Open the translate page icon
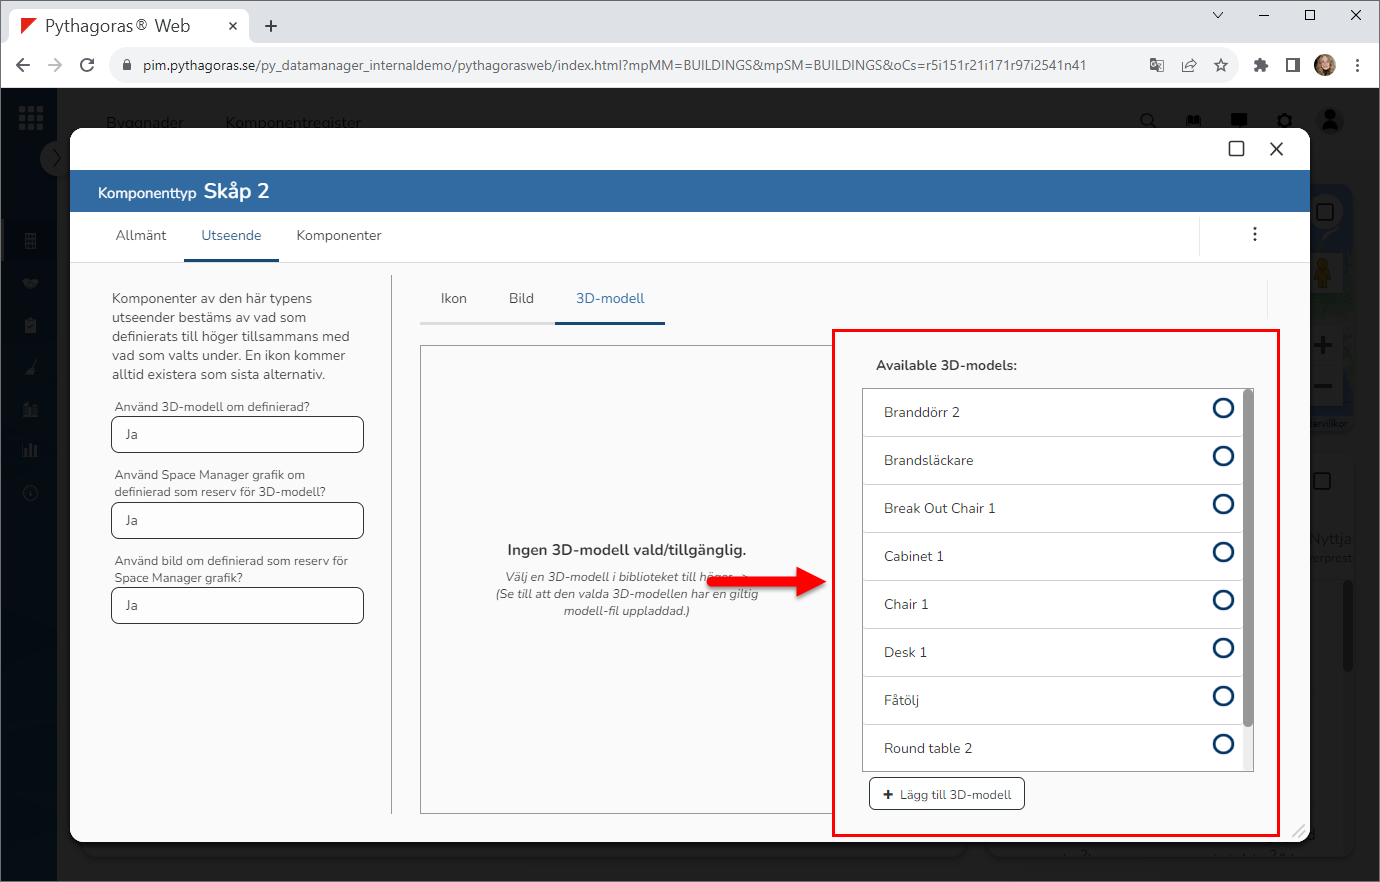Screen dimensions: 1380x882 [1157, 65]
